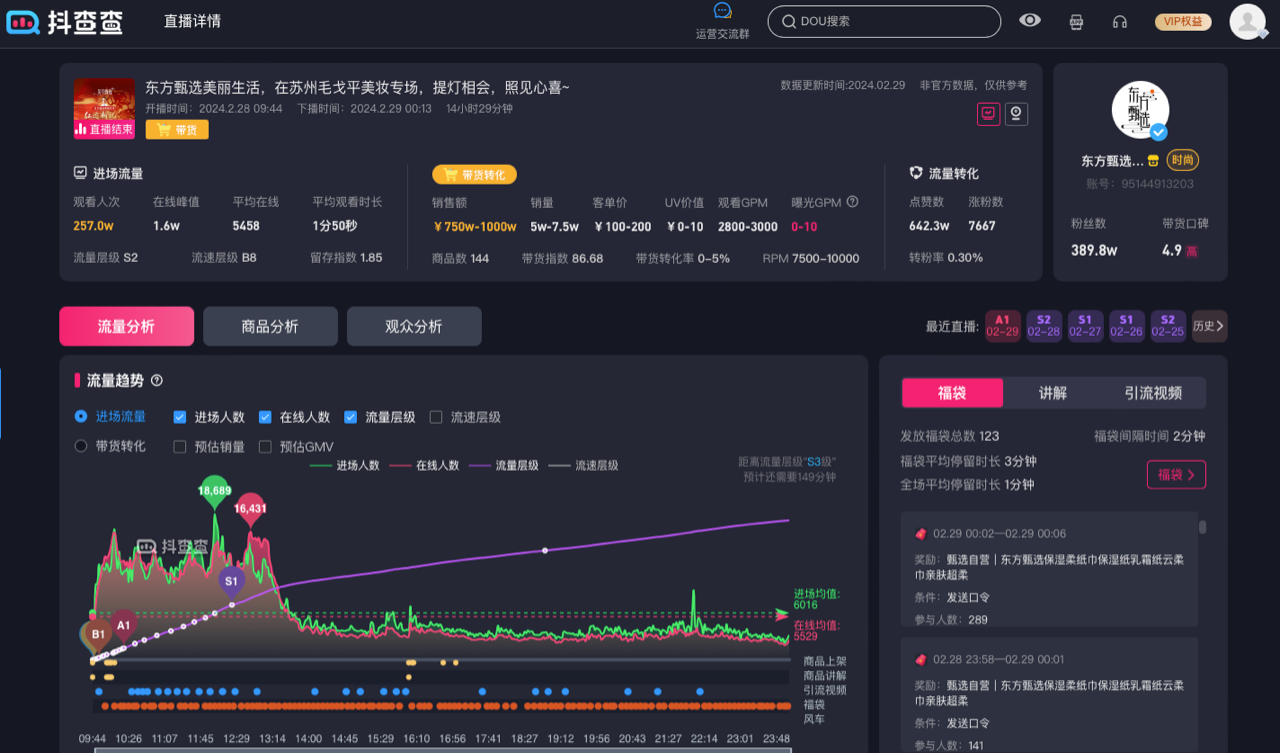This screenshot has width=1280, height=753.
Task: Open the 福袋 arrow button
Action: point(1176,475)
